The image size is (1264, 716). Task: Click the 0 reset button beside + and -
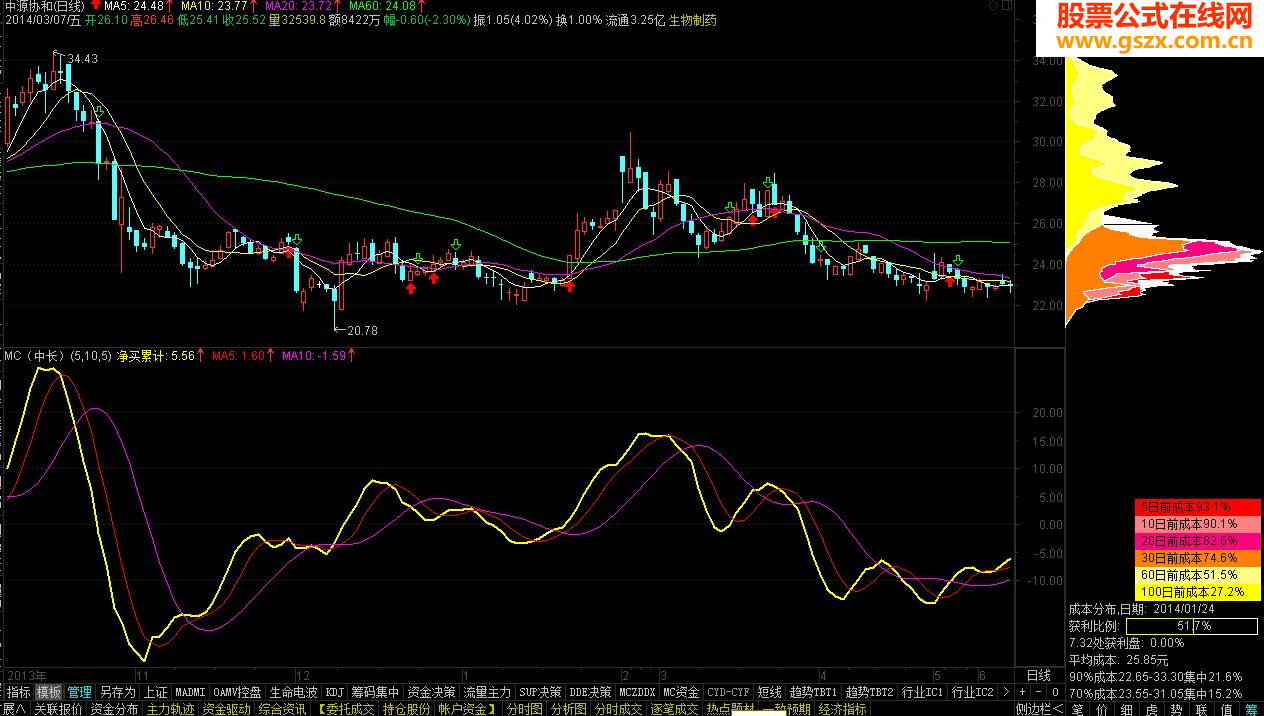(x=1055, y=692)
